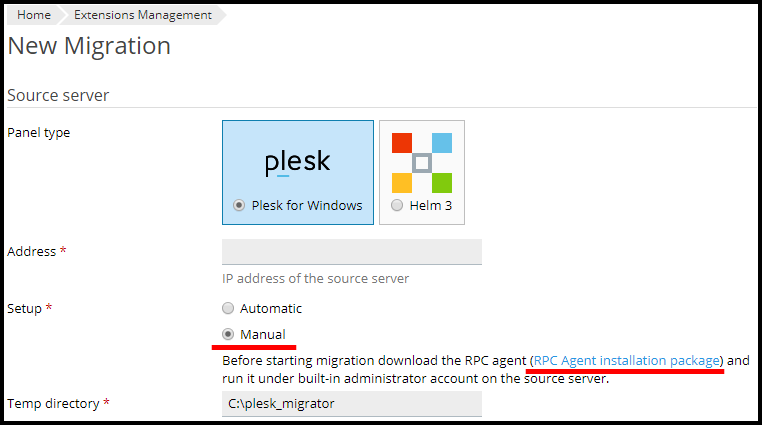Screen dimensions: 762x425
Task: Click the New Migration page heading
Action: (x=89, y=46)
